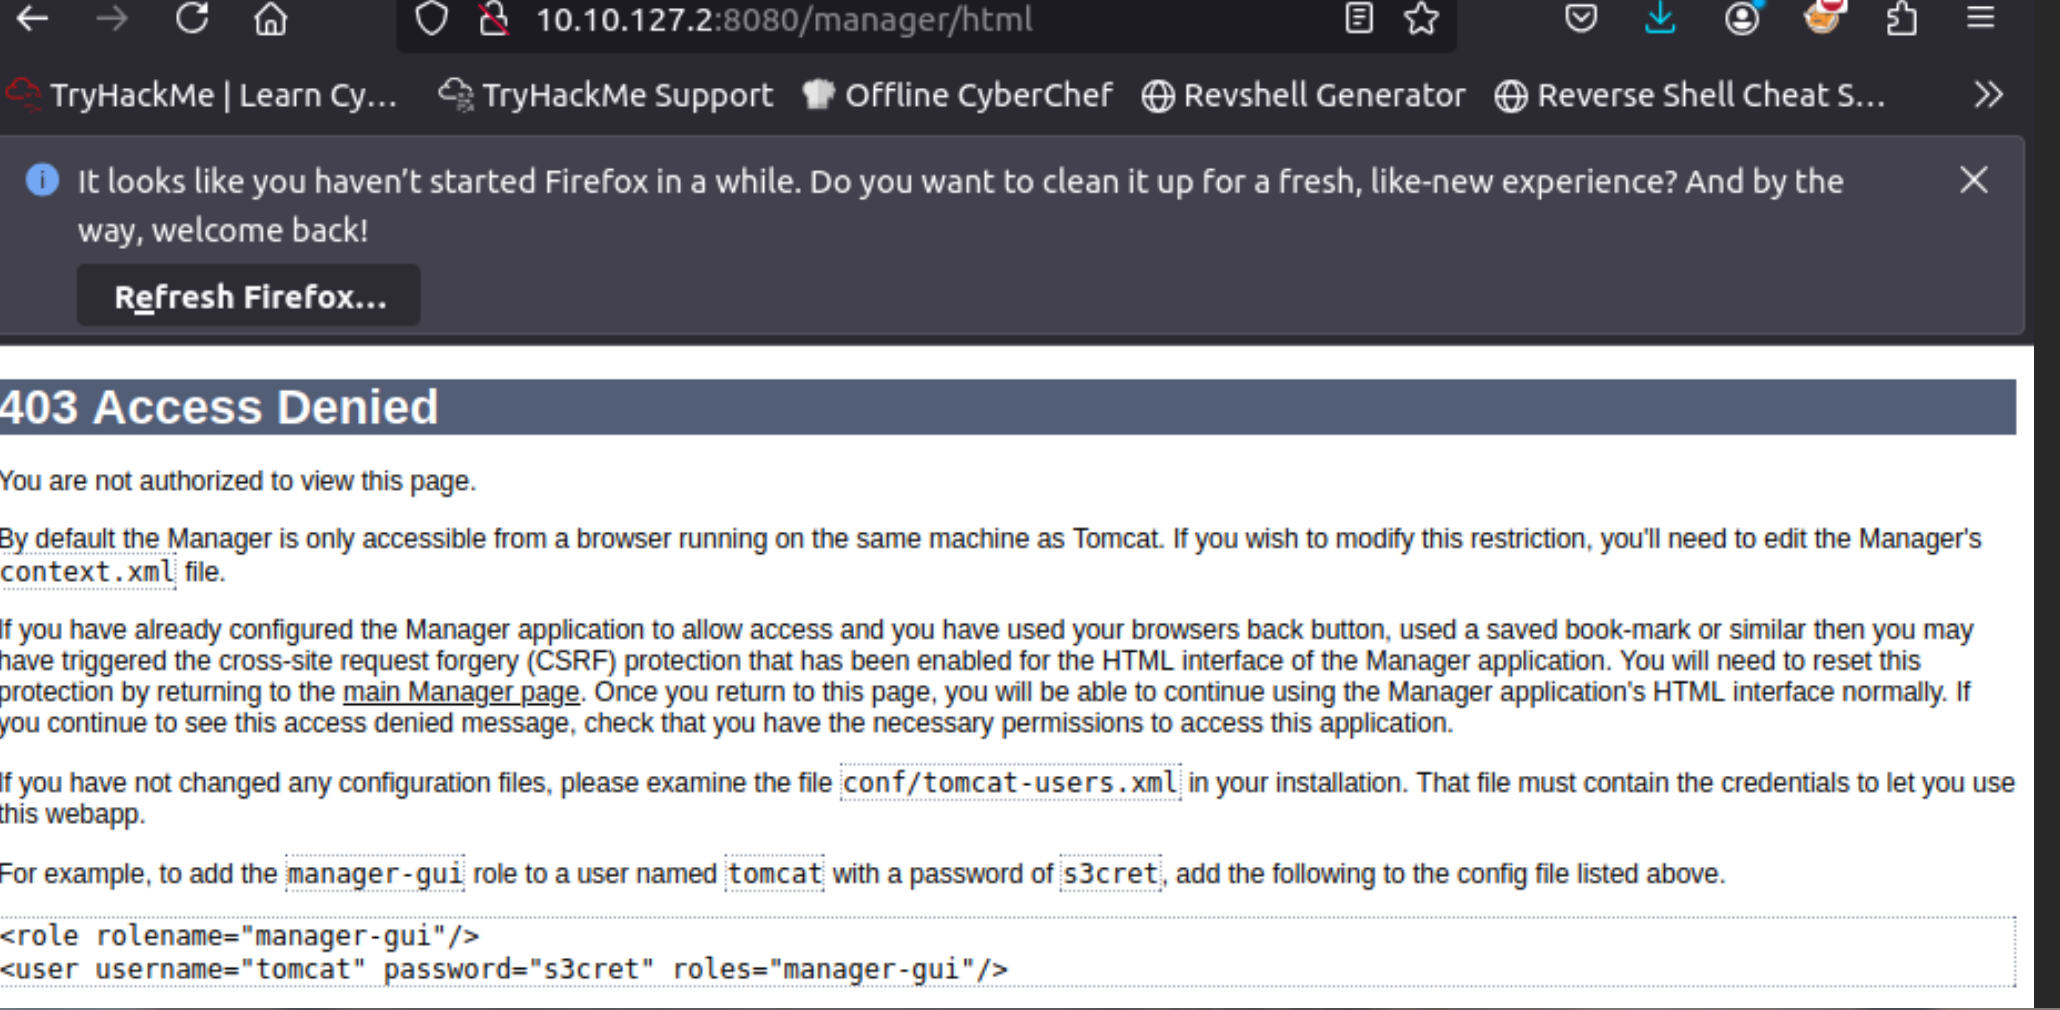Open the Firefox hamburger menu

click(x=1980, y=18)
